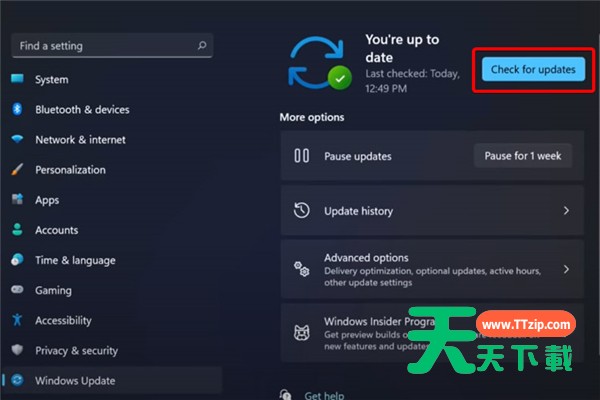Click the More options heading
This screenshot has width=600, height=400.
(x=311, y=117)
